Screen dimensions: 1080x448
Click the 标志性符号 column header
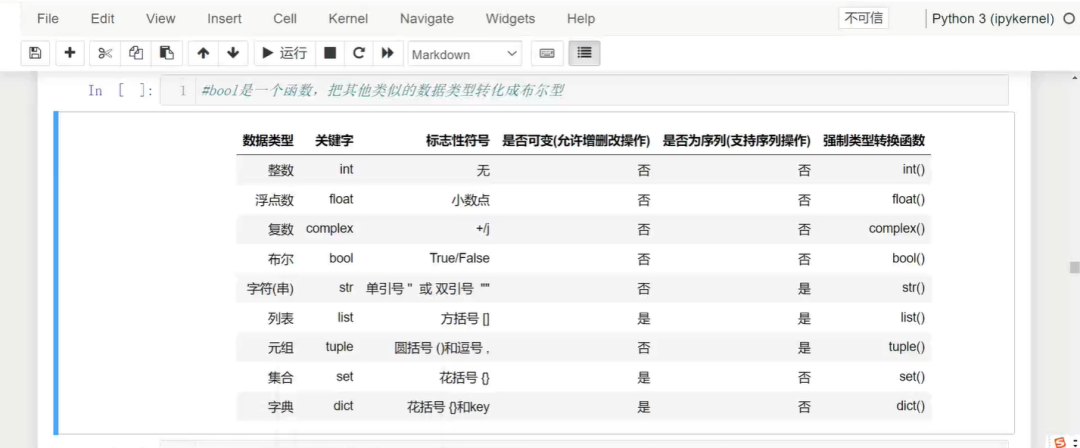pyautogui.click(x=457, y=141)
